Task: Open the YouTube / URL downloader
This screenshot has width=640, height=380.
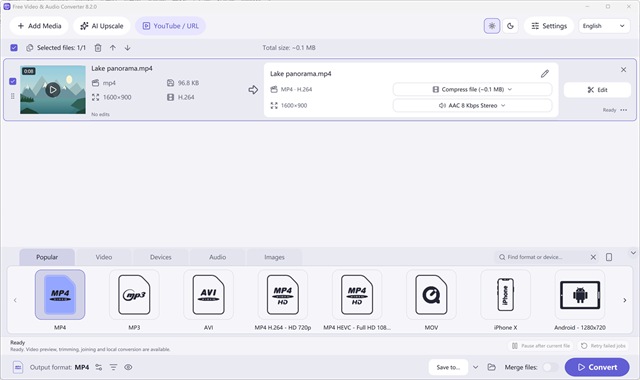Action: coord(171,26)
